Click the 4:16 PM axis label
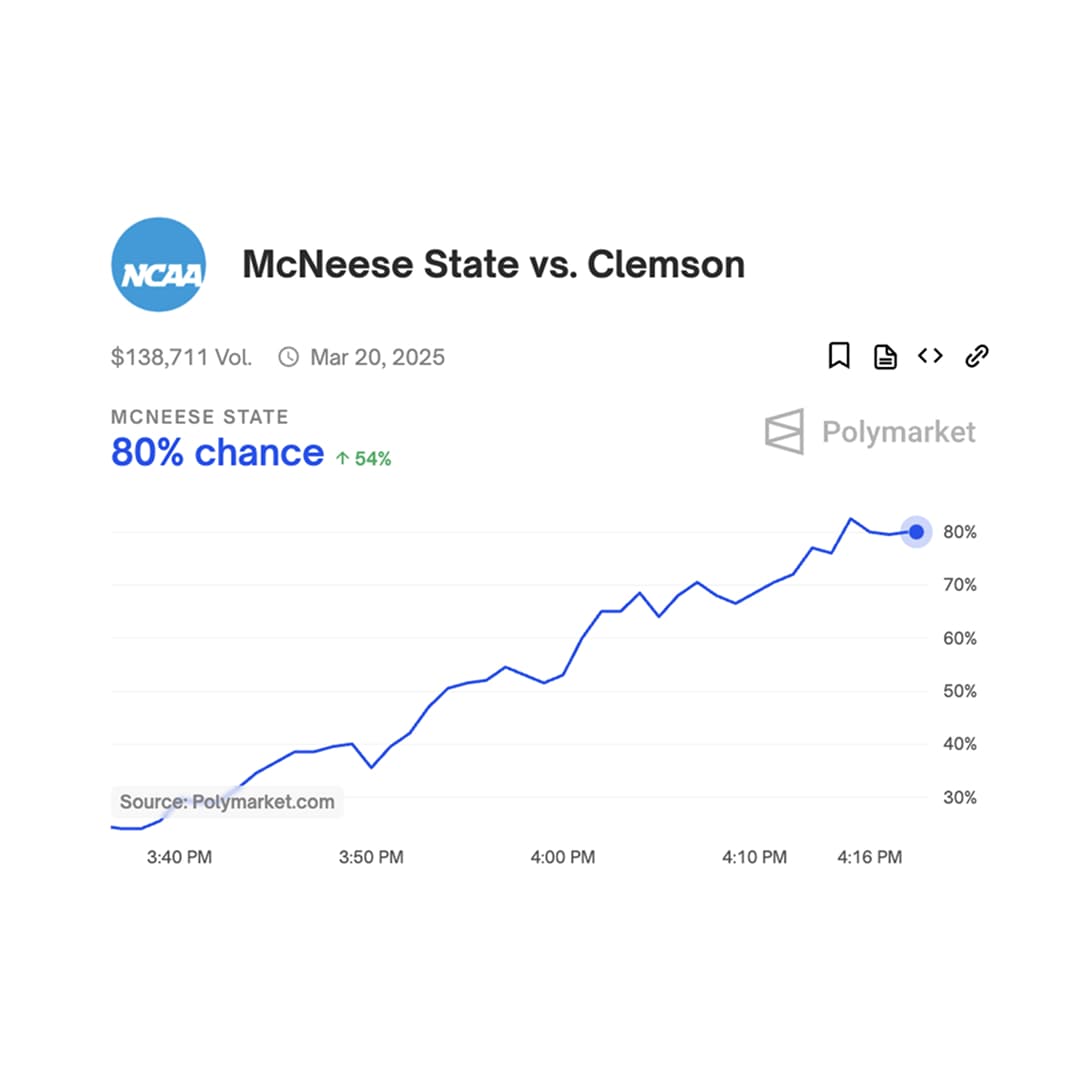The height and width of the screenshot is (1080, 1080). click(868, 857)
